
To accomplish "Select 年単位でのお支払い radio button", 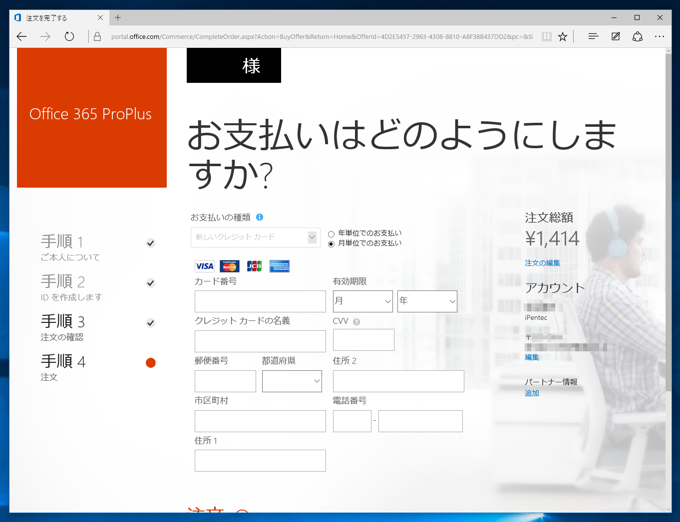I will point(331,234).
